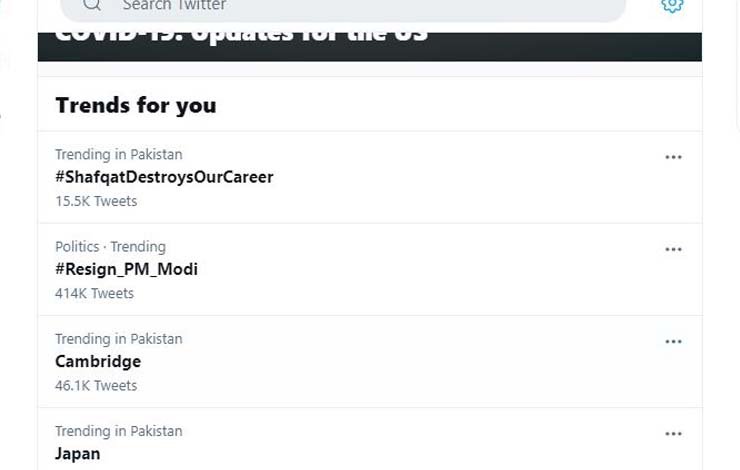
Task: View the Cambridge trending topic
Action: pos(98,361)
